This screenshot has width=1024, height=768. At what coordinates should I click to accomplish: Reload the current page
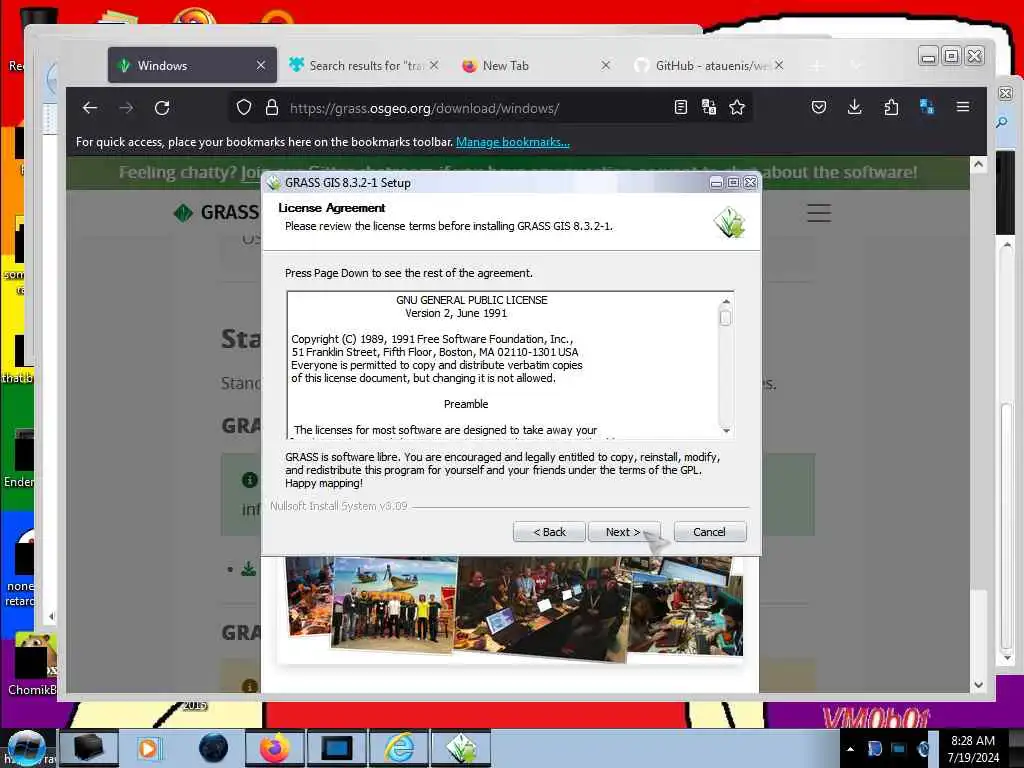162,108
